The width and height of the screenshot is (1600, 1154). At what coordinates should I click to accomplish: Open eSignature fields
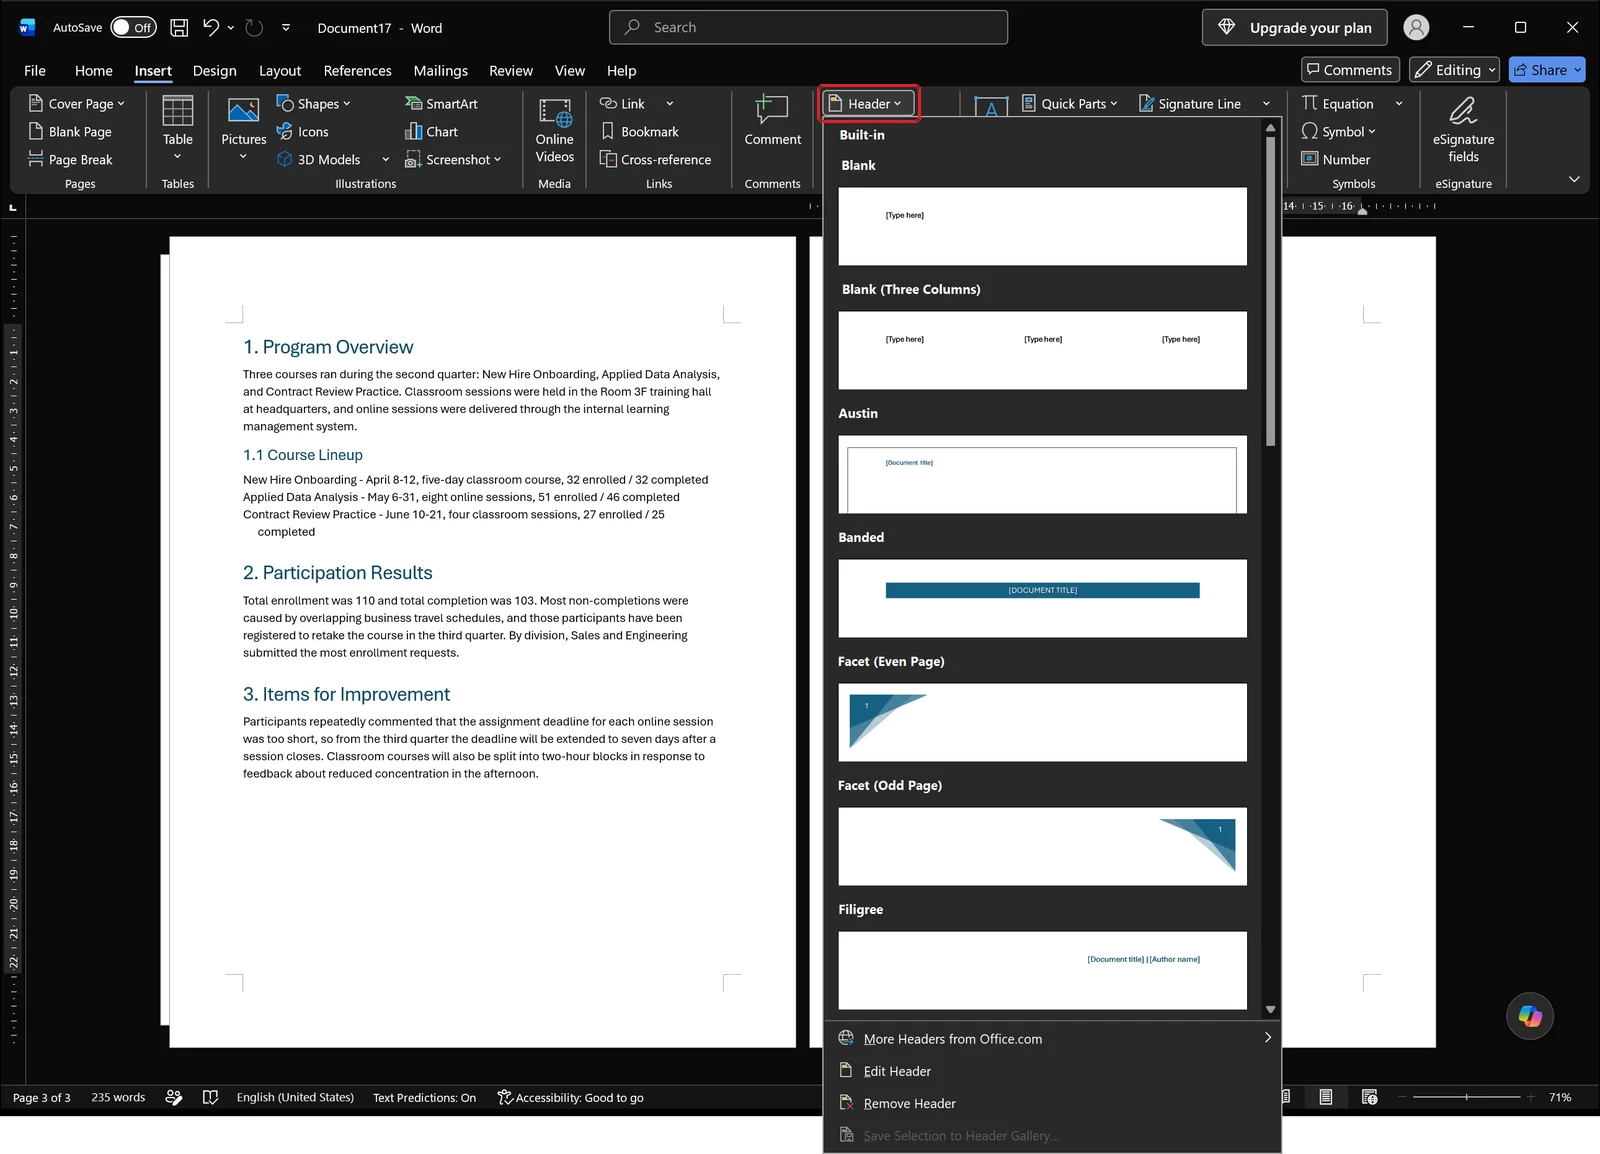(1463, 130)
